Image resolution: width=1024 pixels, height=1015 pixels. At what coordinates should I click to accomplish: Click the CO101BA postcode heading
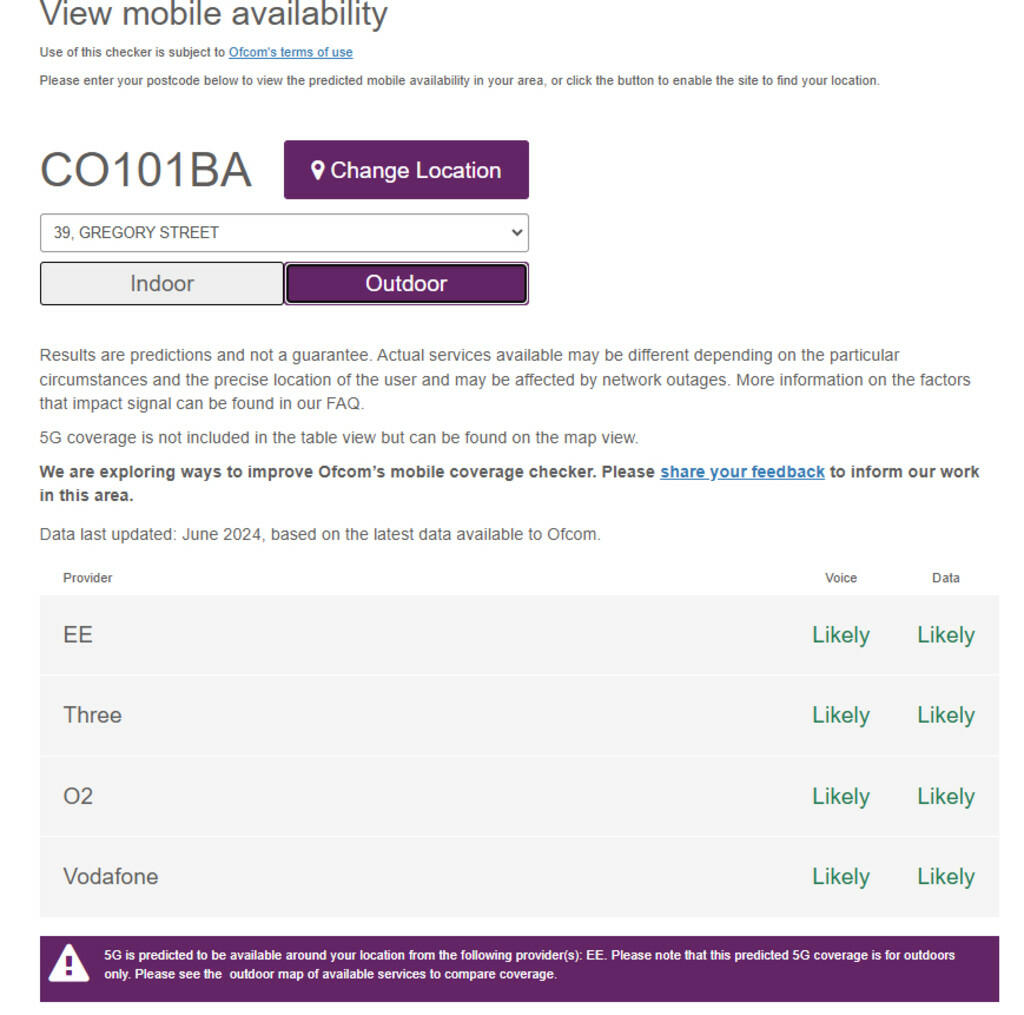146,170
